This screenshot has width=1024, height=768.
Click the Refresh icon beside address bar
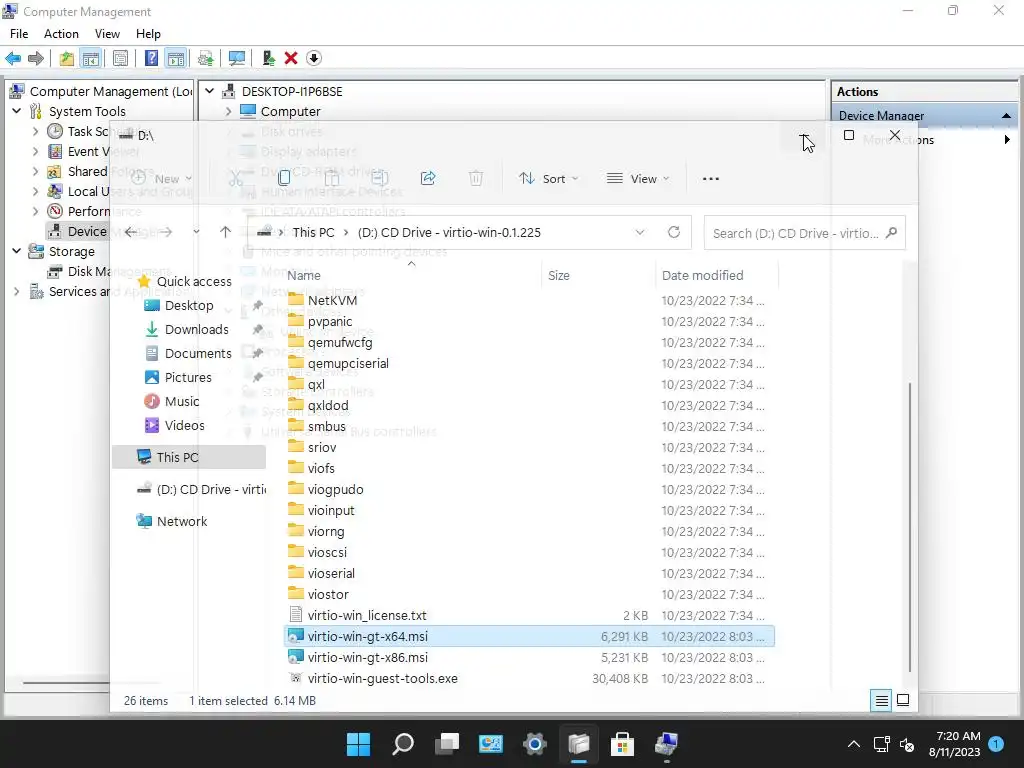(x=674, y=232)
